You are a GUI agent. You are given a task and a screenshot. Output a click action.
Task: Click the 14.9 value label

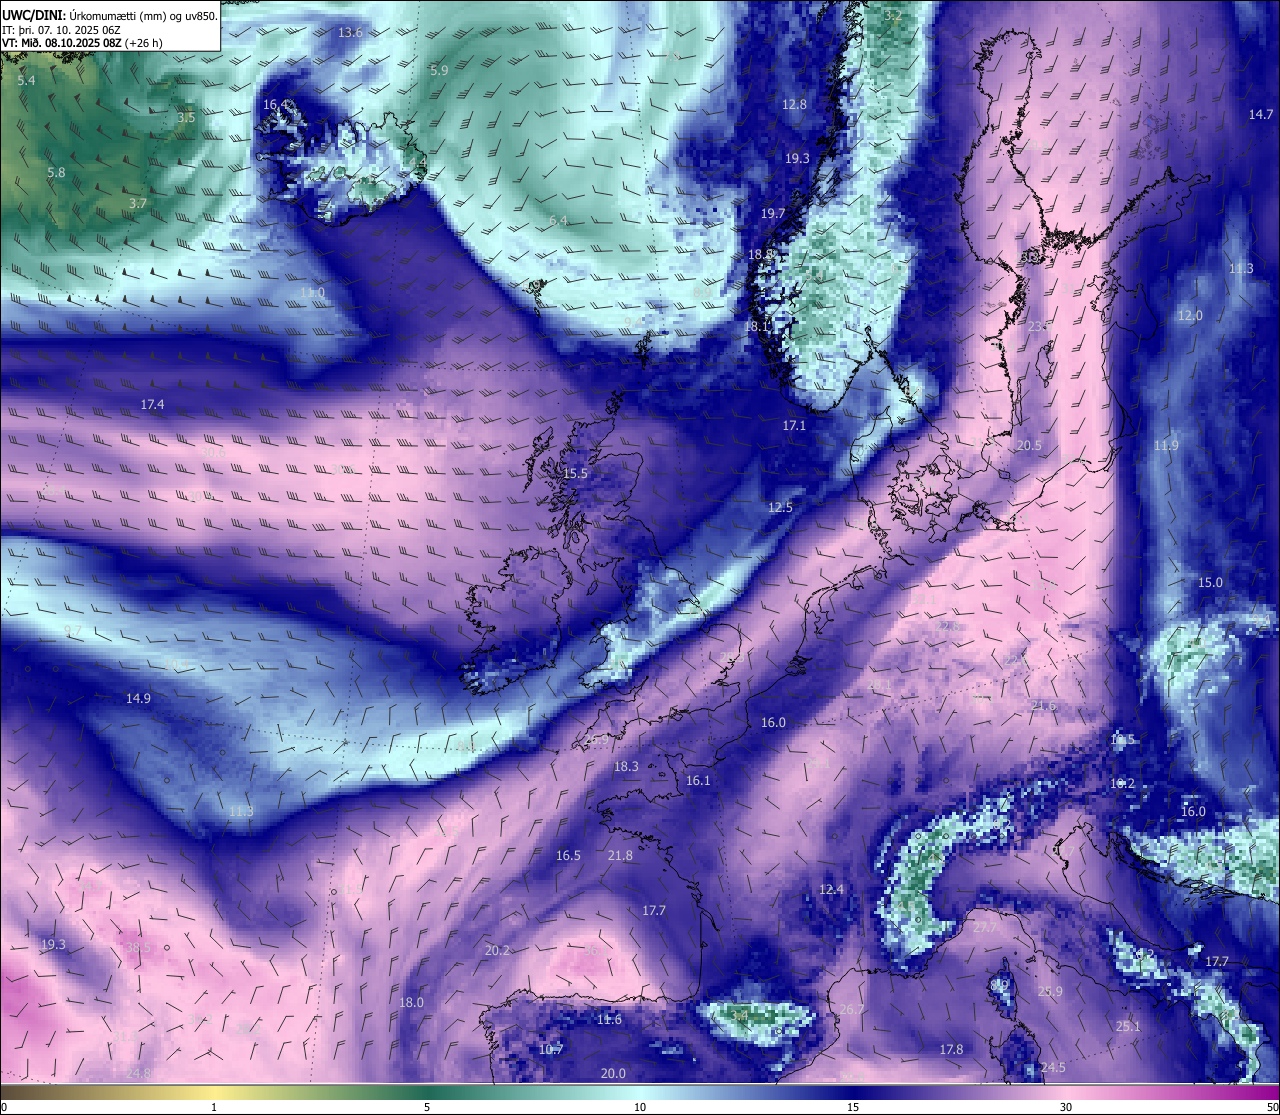(x=138, y=699)
